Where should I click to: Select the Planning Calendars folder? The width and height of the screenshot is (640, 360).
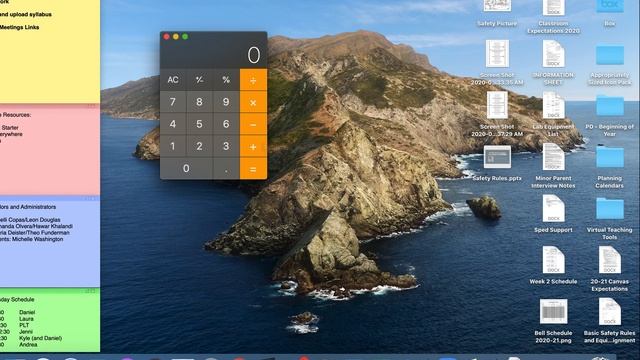[610, 158]
